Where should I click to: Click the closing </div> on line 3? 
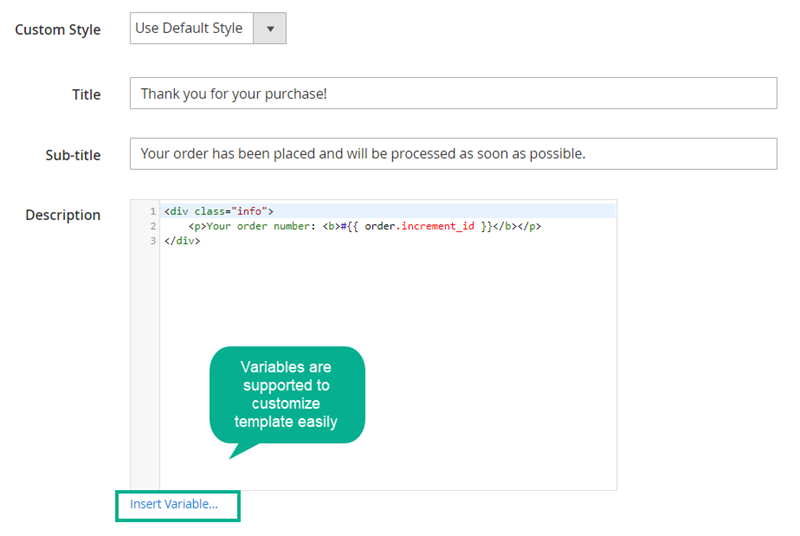(182, 241)
